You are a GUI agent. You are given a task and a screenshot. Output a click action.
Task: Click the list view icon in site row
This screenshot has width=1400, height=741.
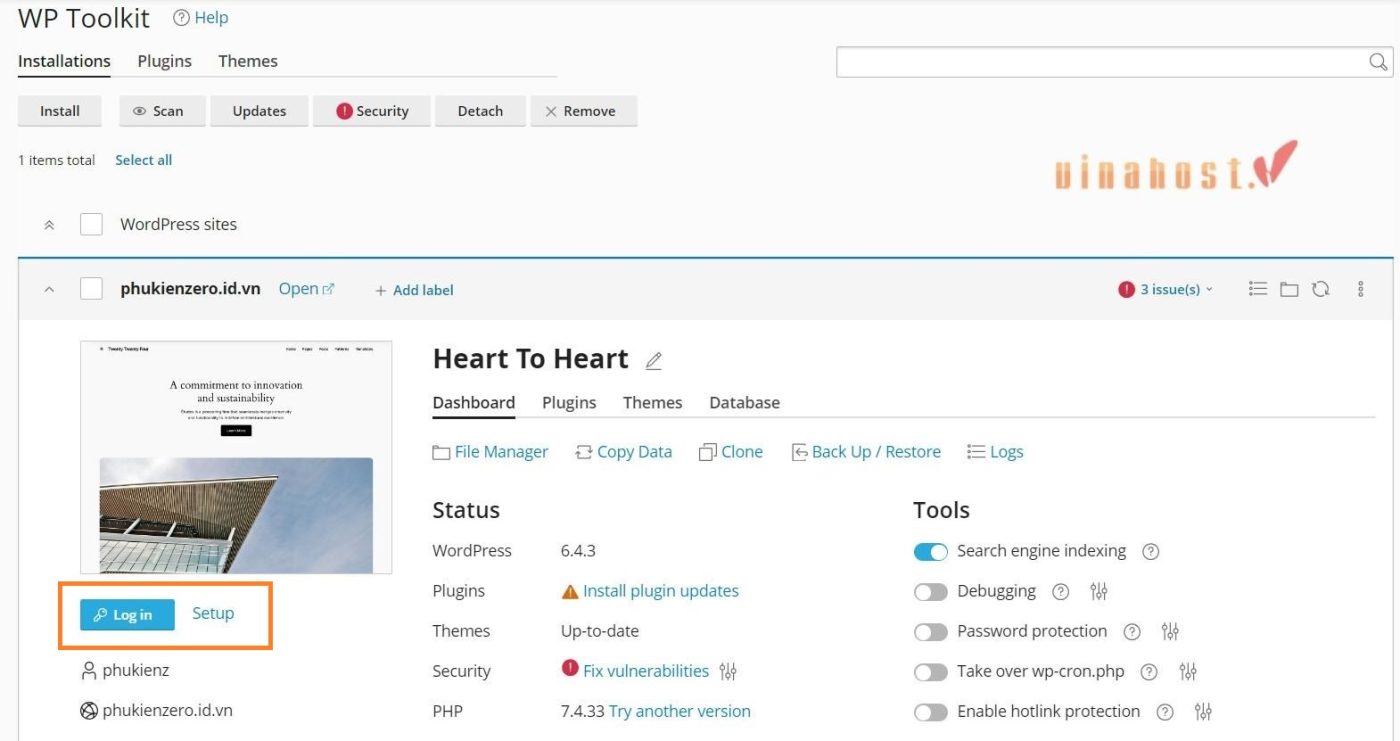coord(1258,289)
